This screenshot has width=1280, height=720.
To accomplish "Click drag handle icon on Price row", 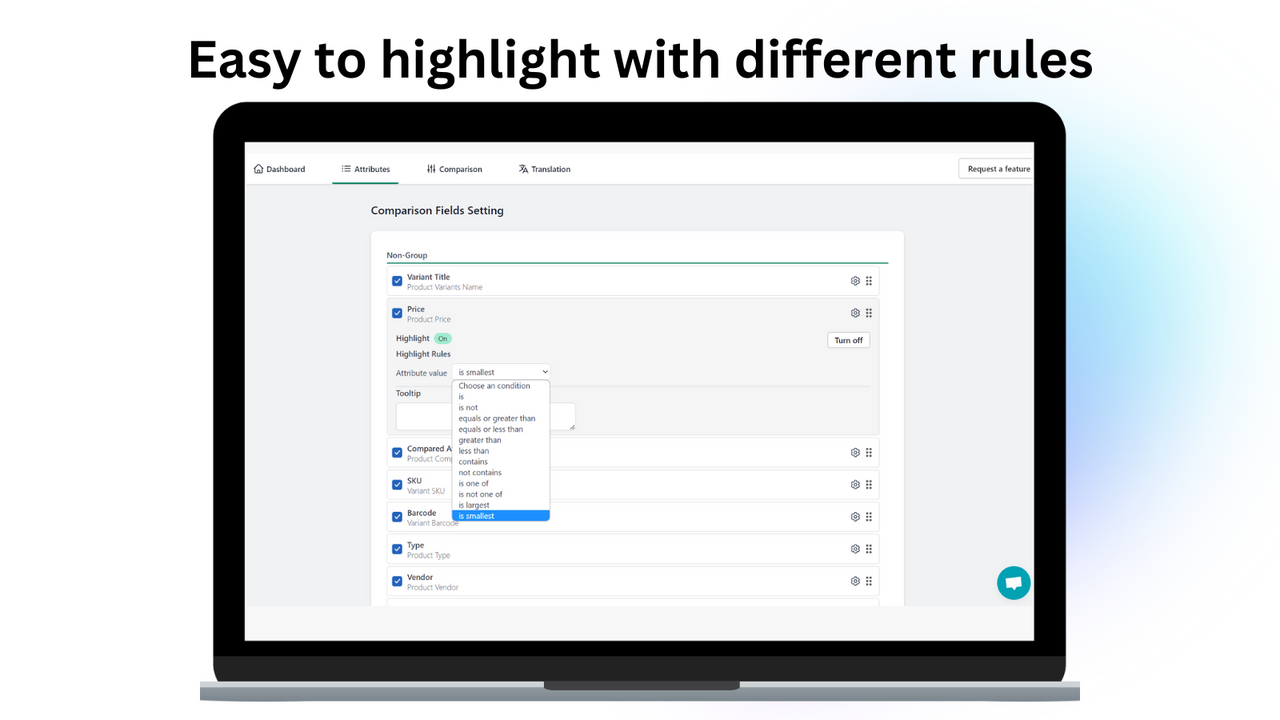I will click(869, 313).
